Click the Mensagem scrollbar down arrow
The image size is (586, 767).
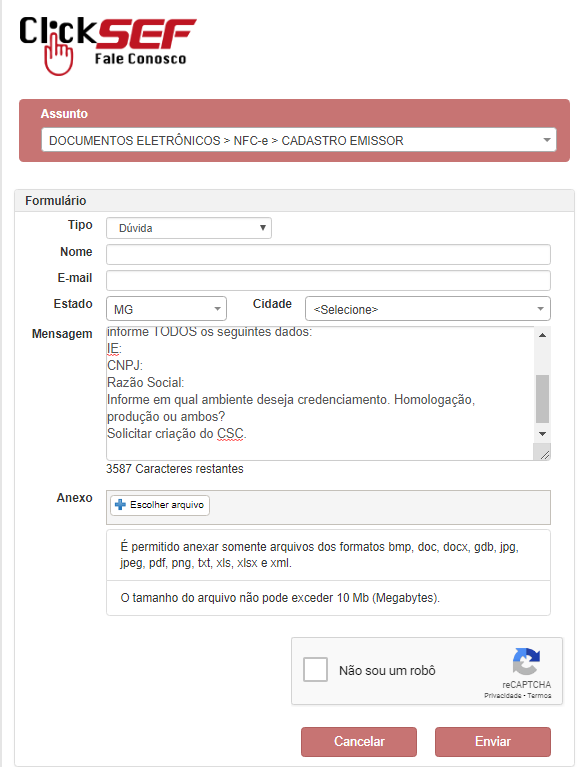542,434
